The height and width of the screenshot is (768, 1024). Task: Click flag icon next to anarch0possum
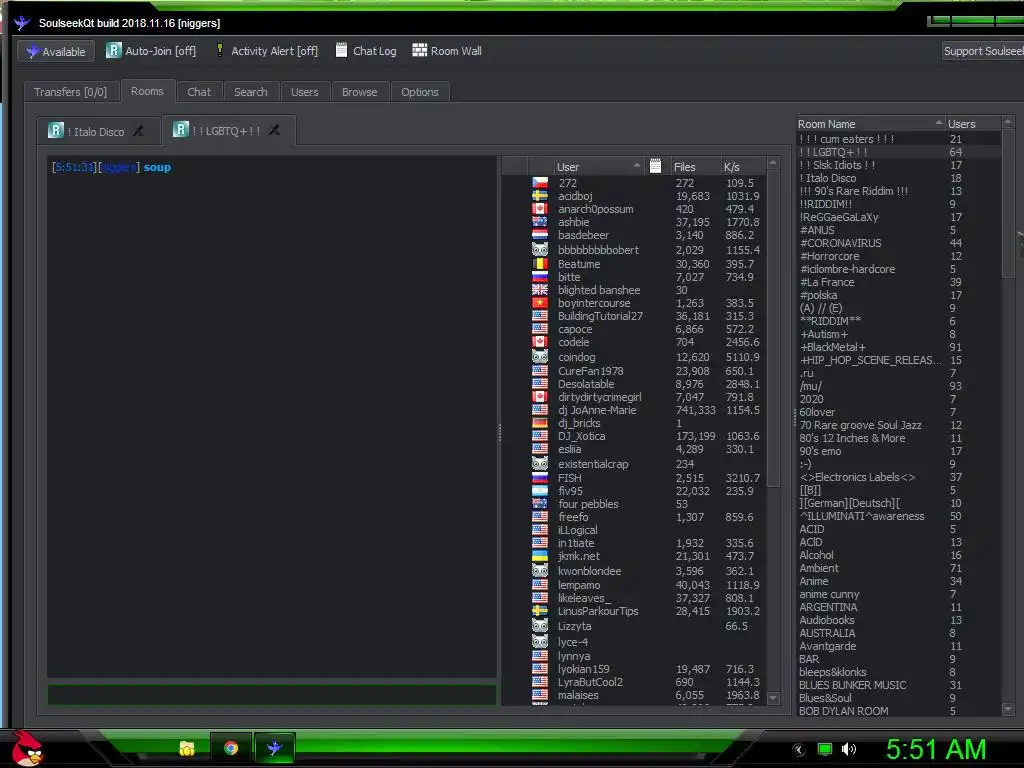point(540,209)
